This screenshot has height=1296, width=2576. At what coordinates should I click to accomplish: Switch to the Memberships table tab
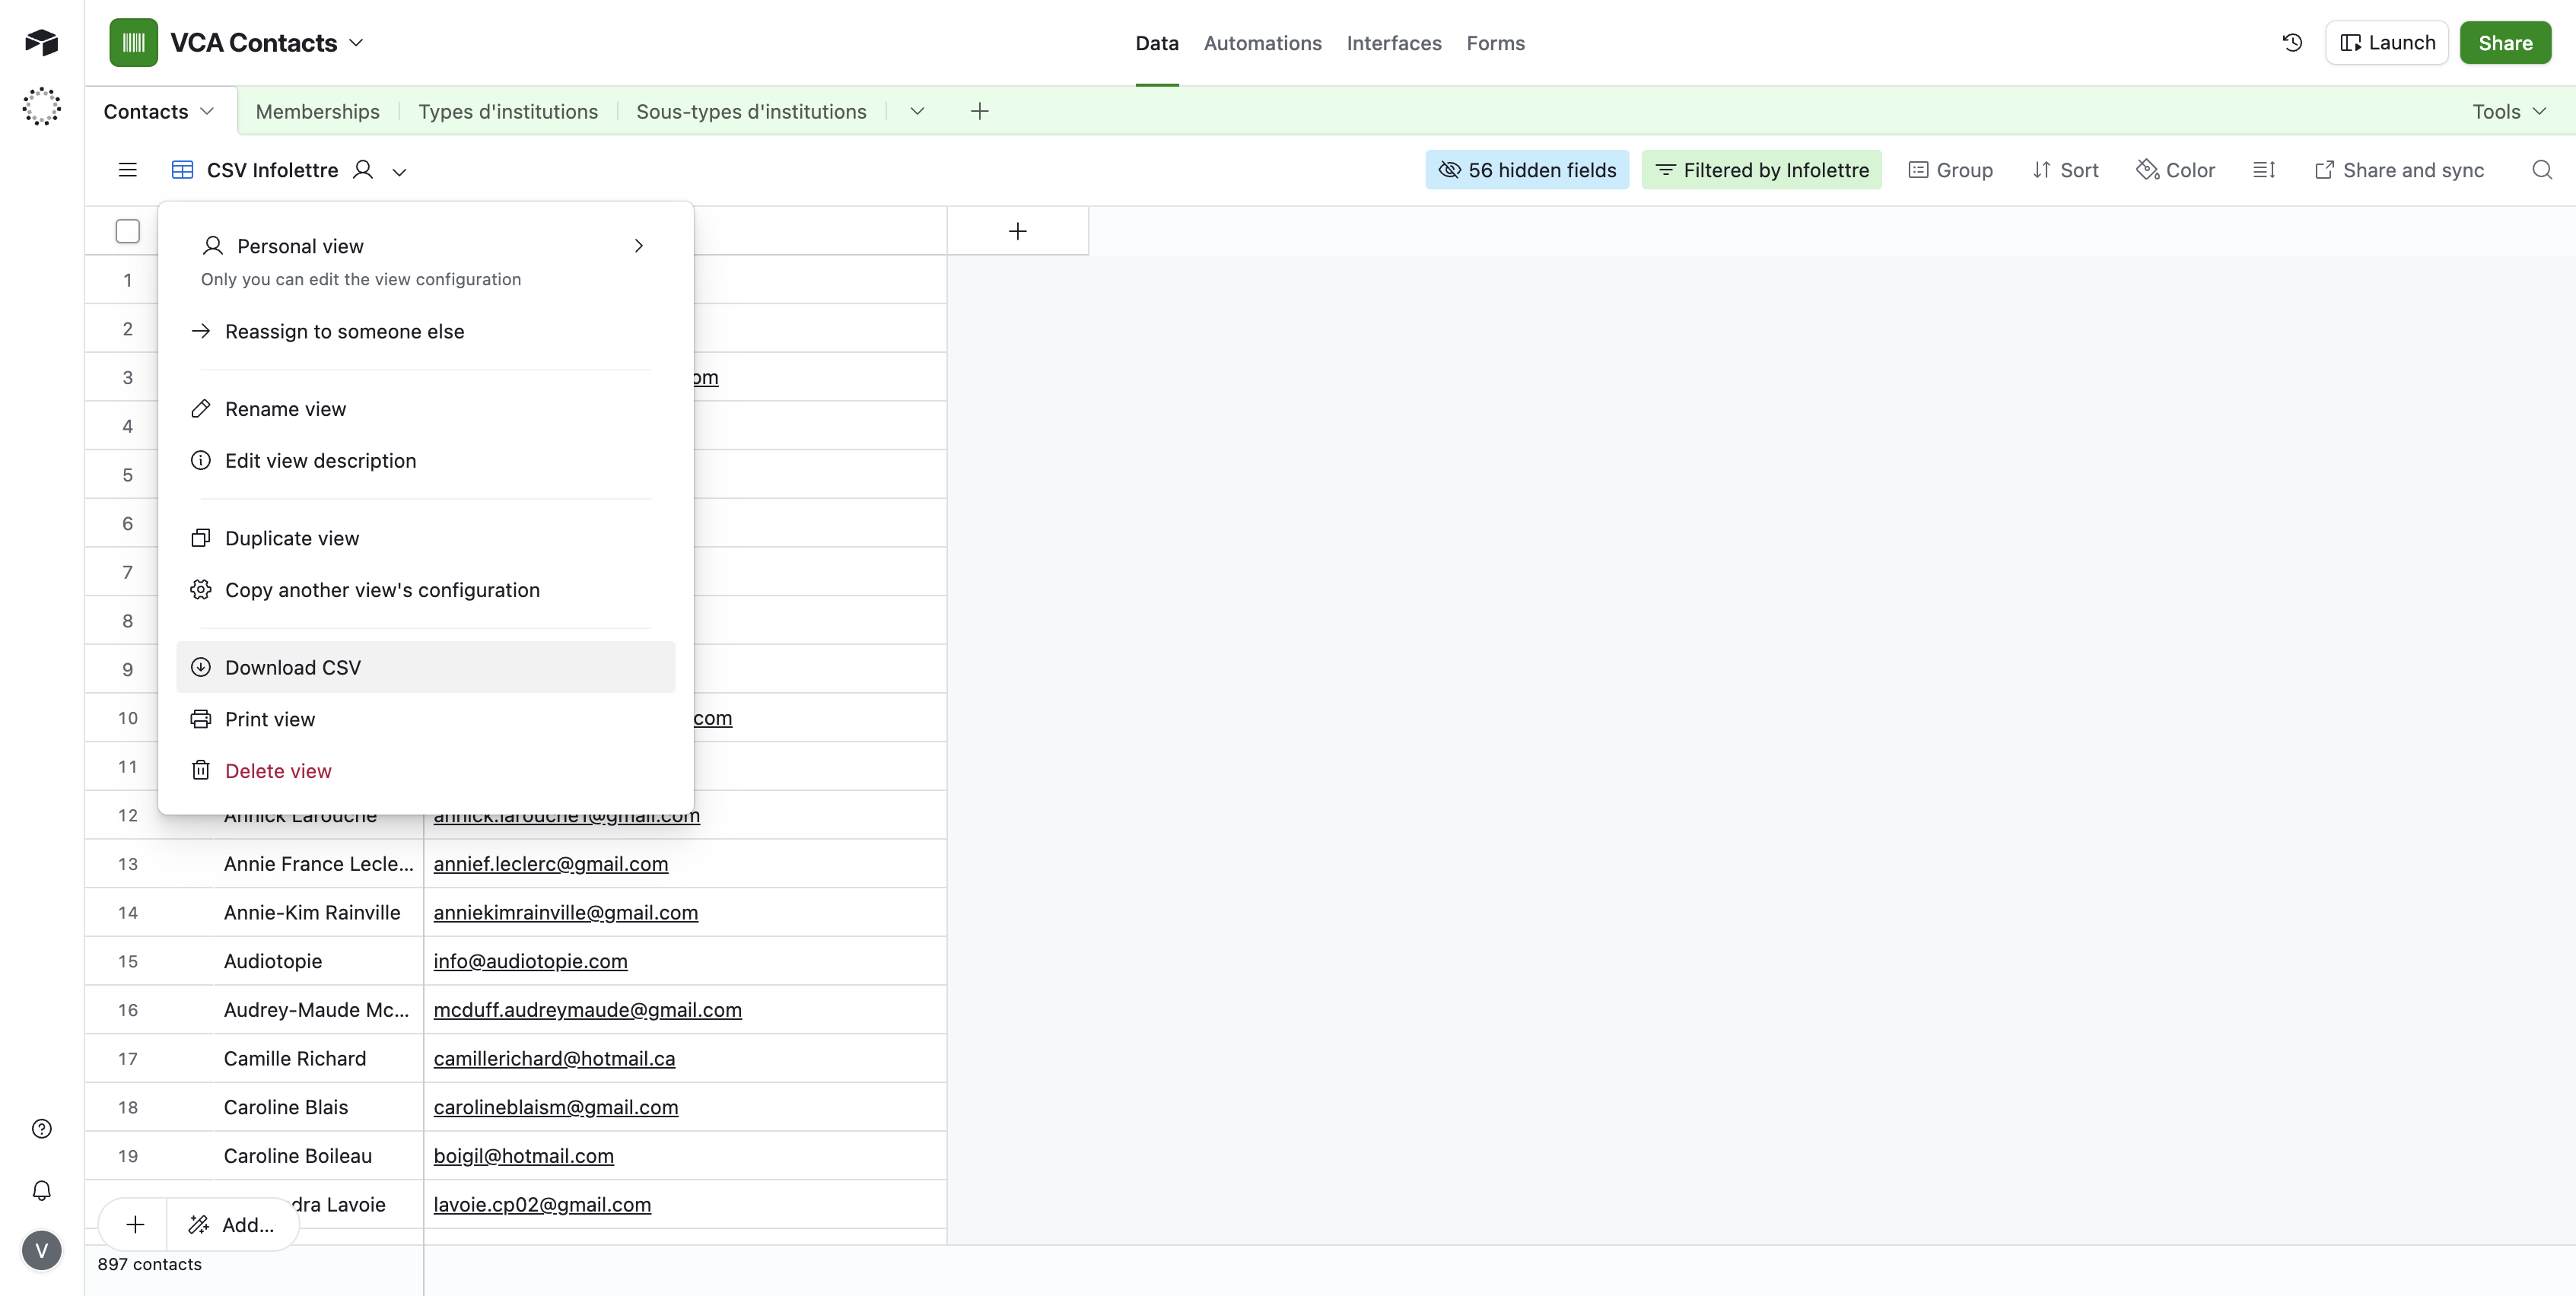click(317, 112)
